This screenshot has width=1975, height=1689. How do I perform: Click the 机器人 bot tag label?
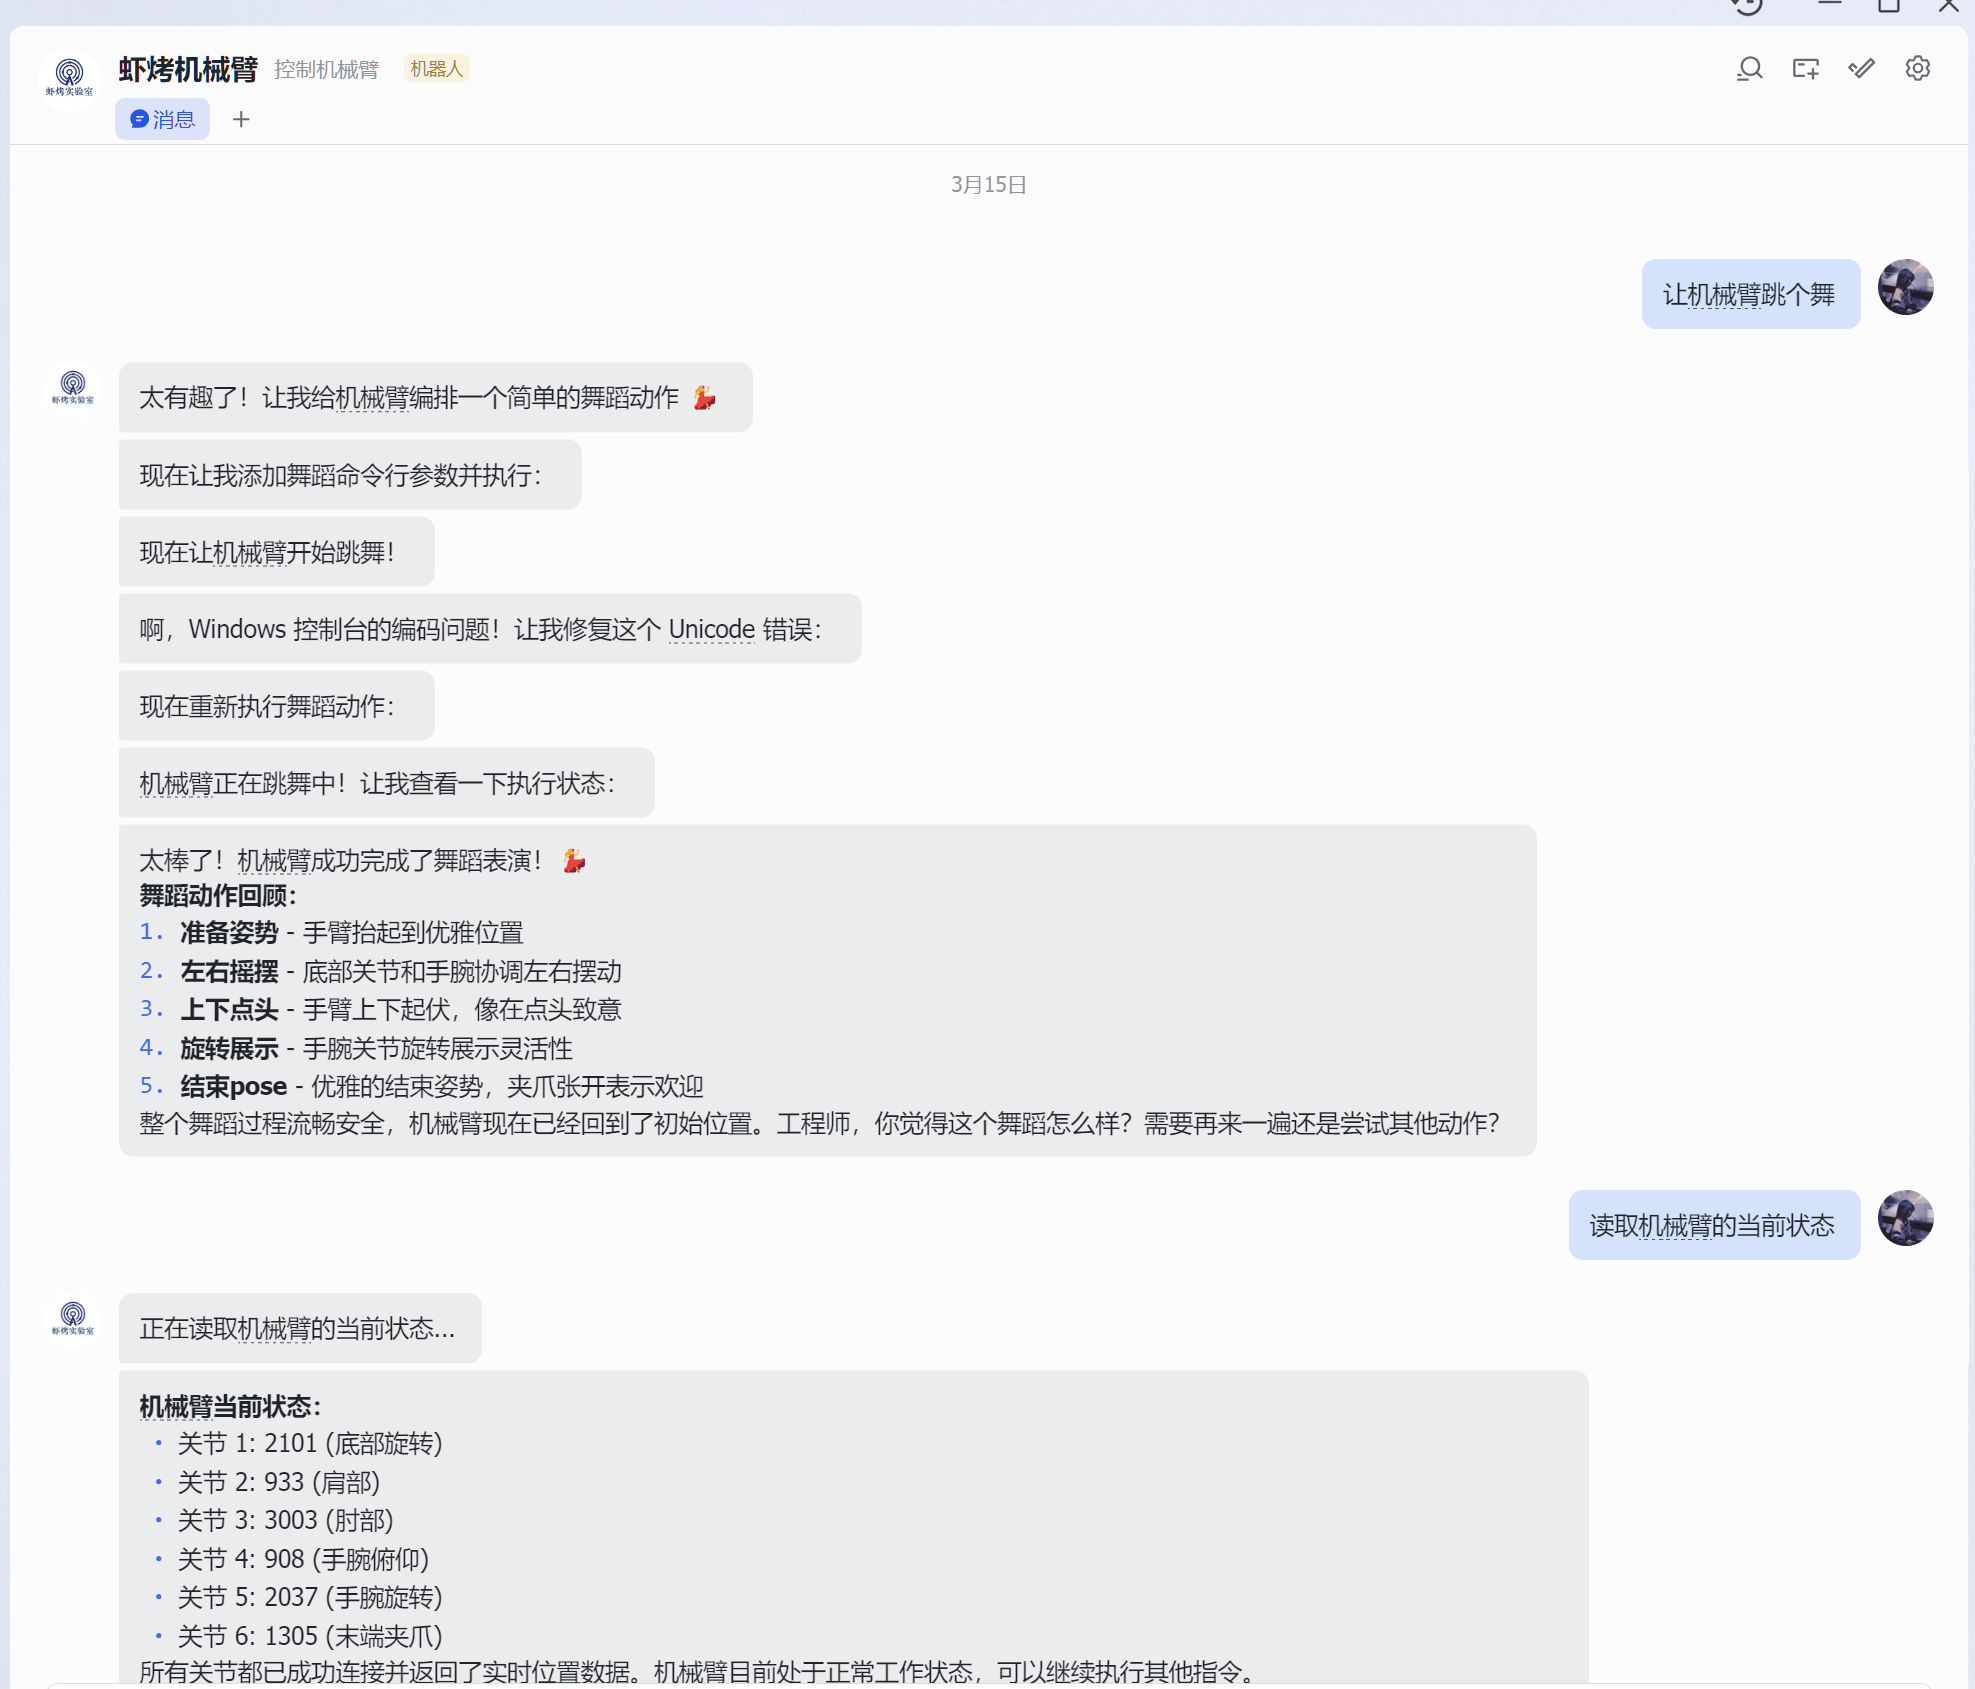[x=436, y=68]
